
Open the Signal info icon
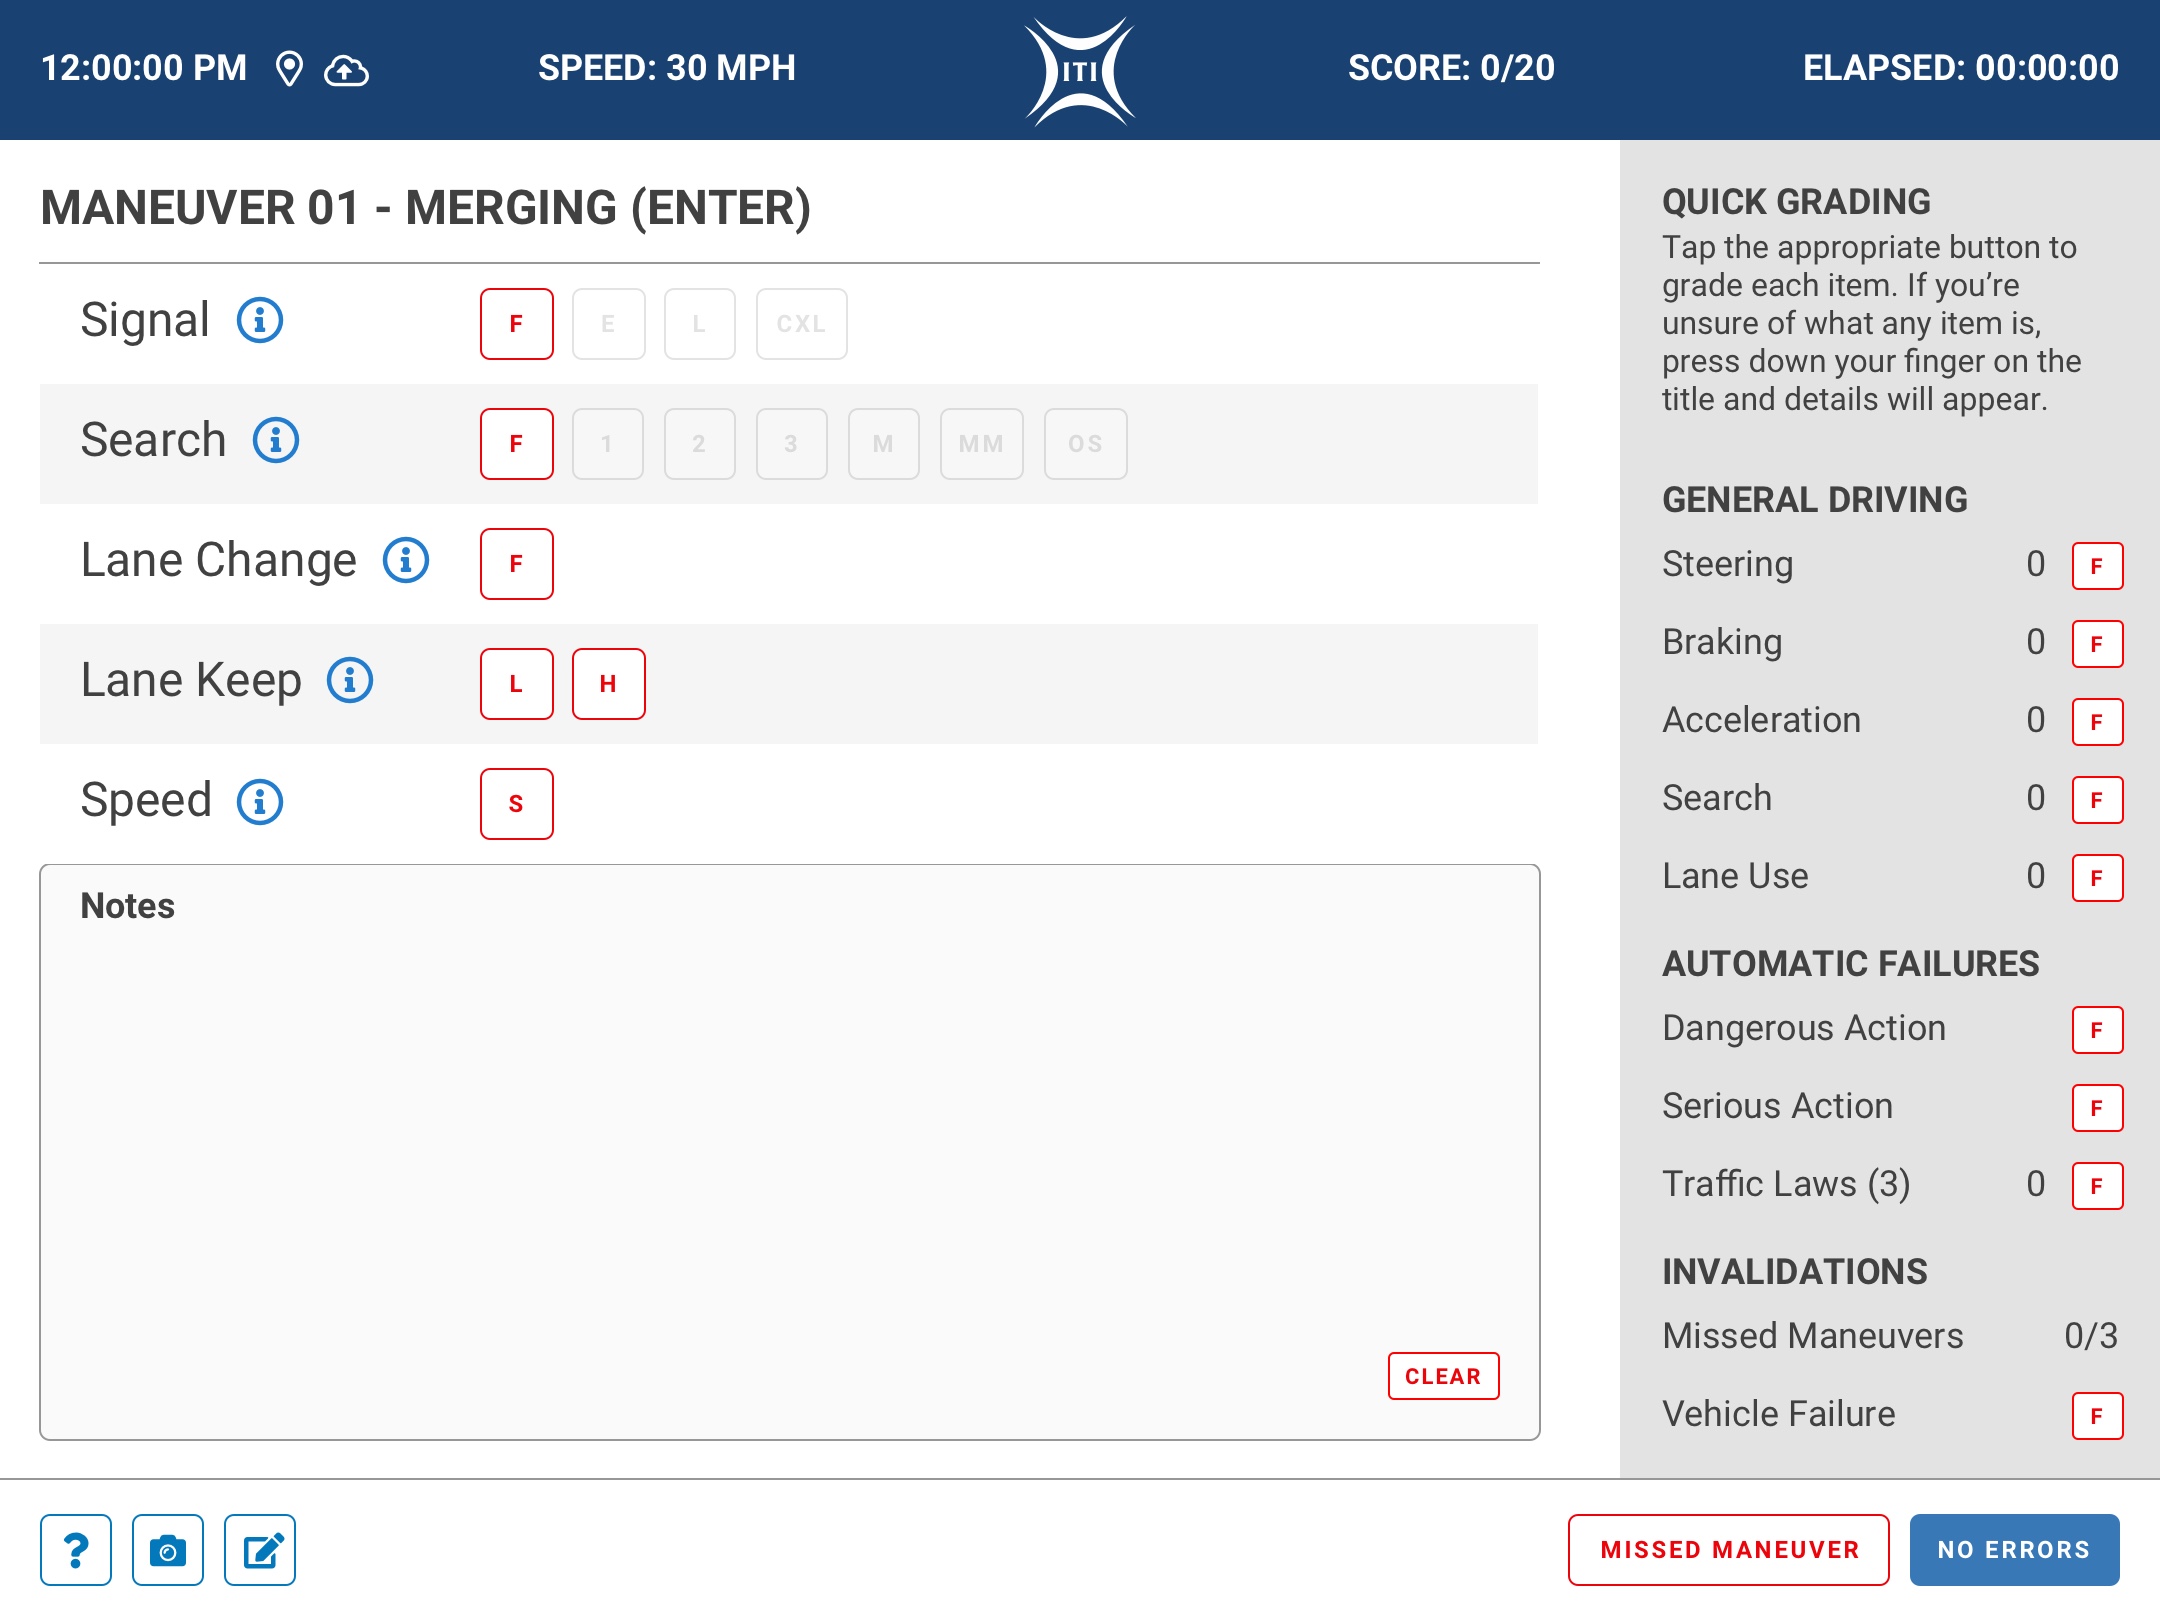coord(260,321)
